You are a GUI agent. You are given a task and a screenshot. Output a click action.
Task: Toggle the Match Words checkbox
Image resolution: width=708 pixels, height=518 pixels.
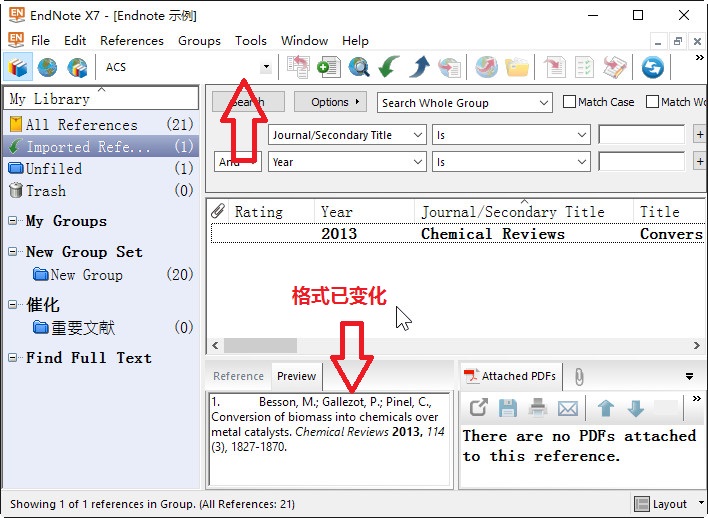(x=652, y=102)
